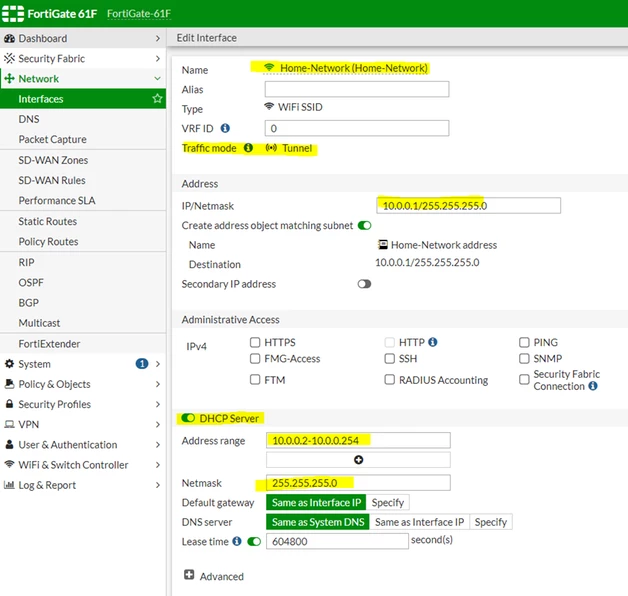Screen dimensions: 628x596
Task: Click the VRF ID info icon
Action: click(x=225, y=128)
